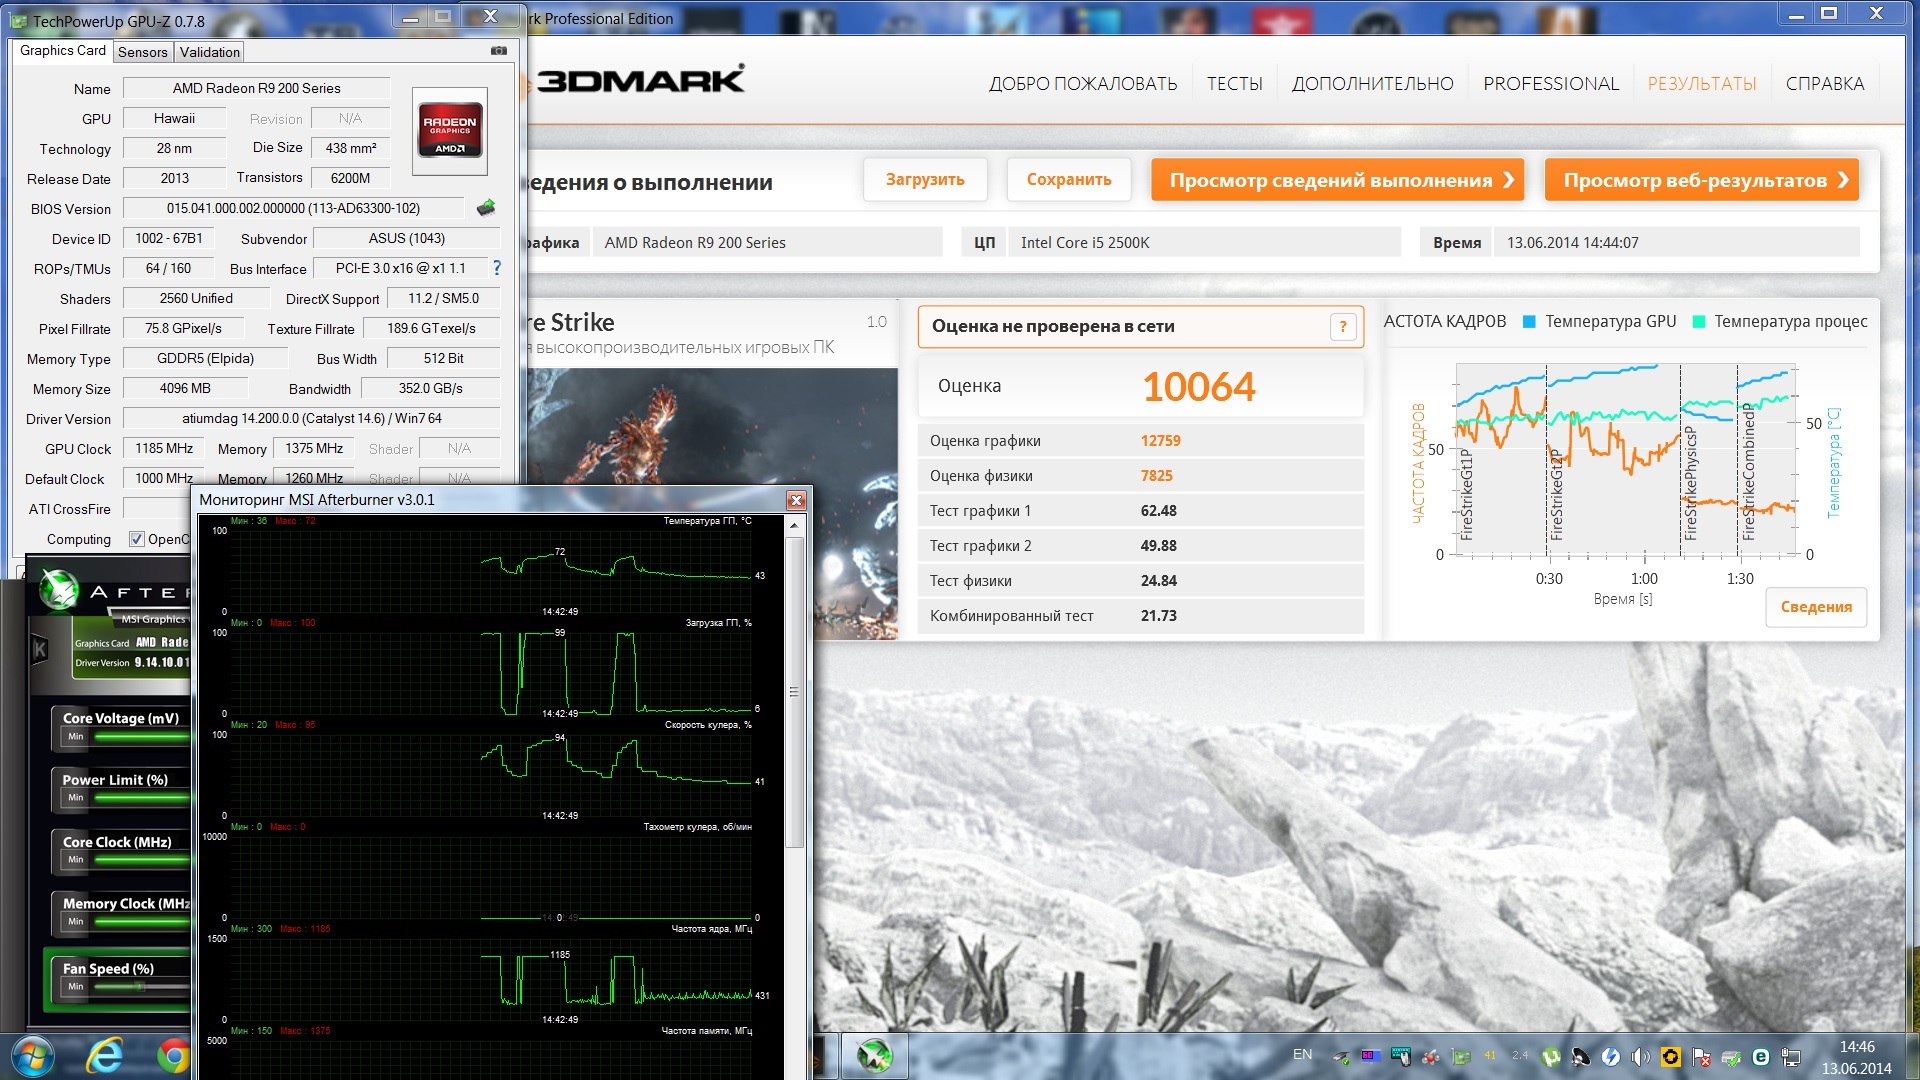The width and height of the screenshot is (1920, 1080).
Task: Click the Afterburner monitoring window scrollbar
Action: pyautogui.click(x=795, y=690)
